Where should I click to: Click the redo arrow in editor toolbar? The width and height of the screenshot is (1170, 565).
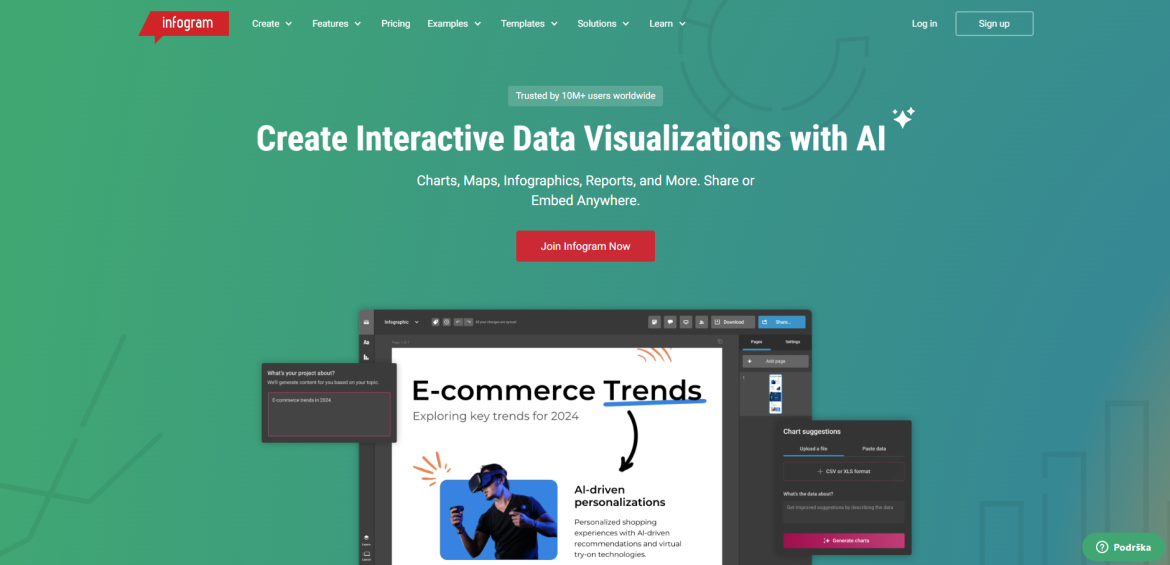pyautogui.click(x=469, y=322)
